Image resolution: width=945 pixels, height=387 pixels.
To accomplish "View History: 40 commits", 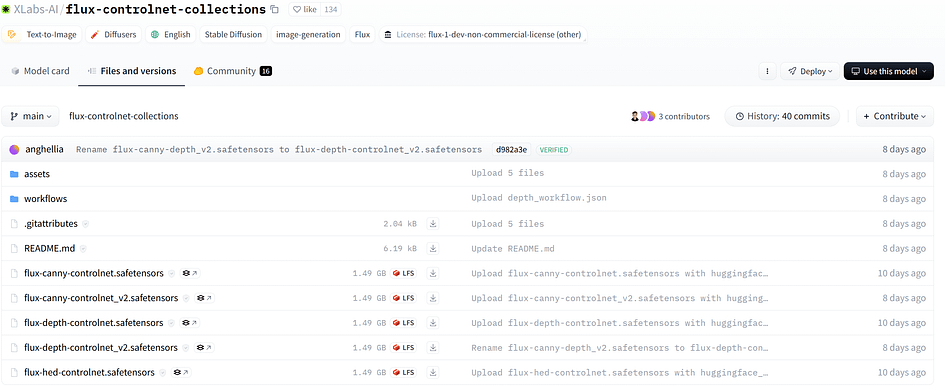I will coord(782,116).
